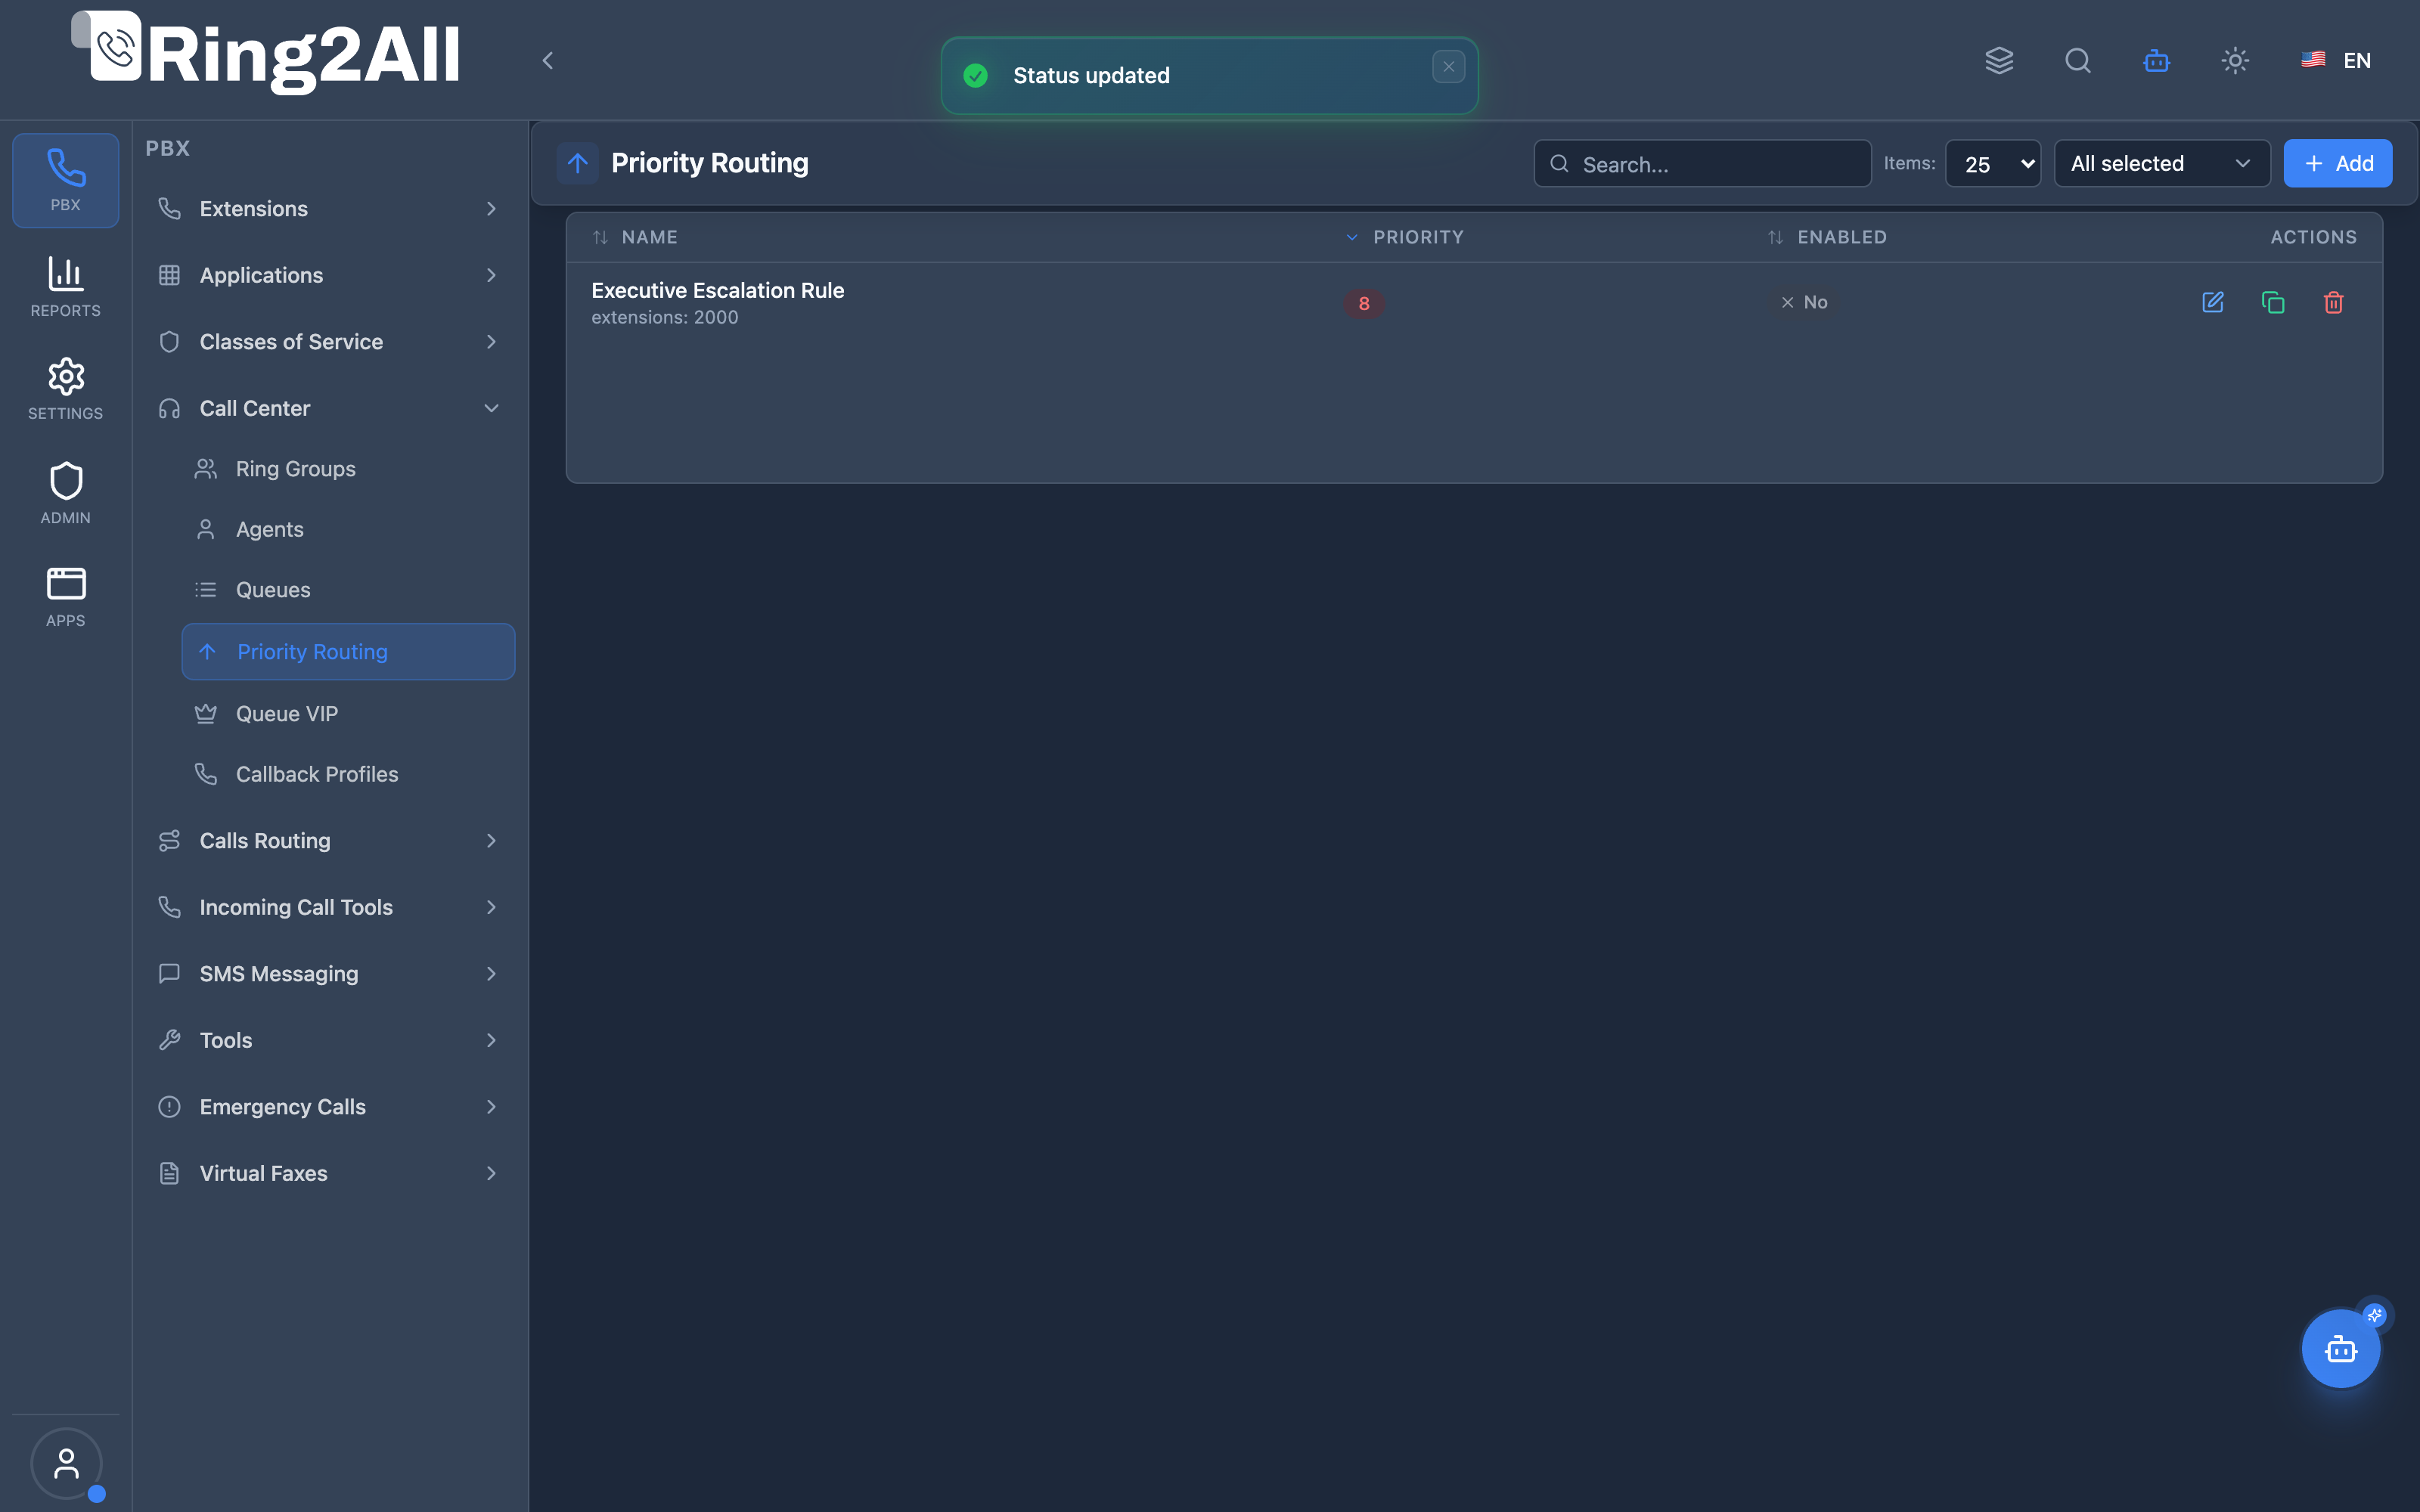Open the Queue VIP page
This screenshot has height=1512, width=2420.
pyautogui.click(x=348, y=714)
